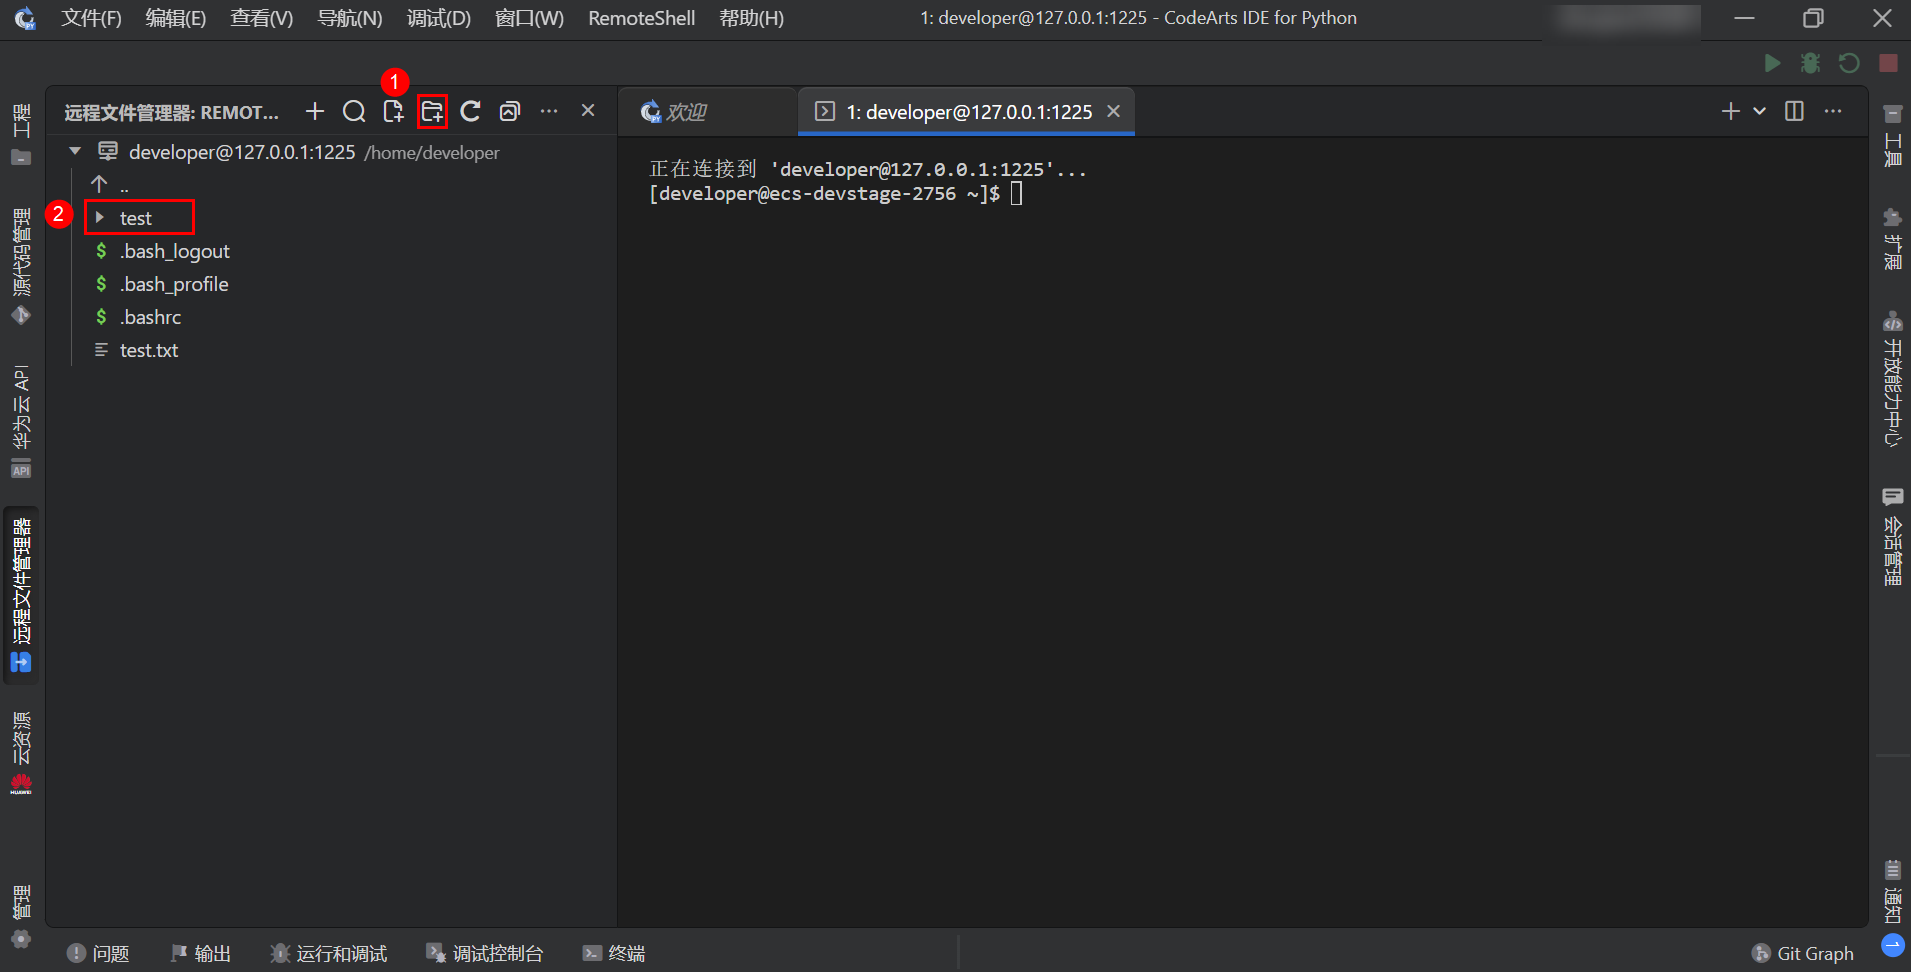Open the RemoteShell menu
1911x972 pixels.
641,18
